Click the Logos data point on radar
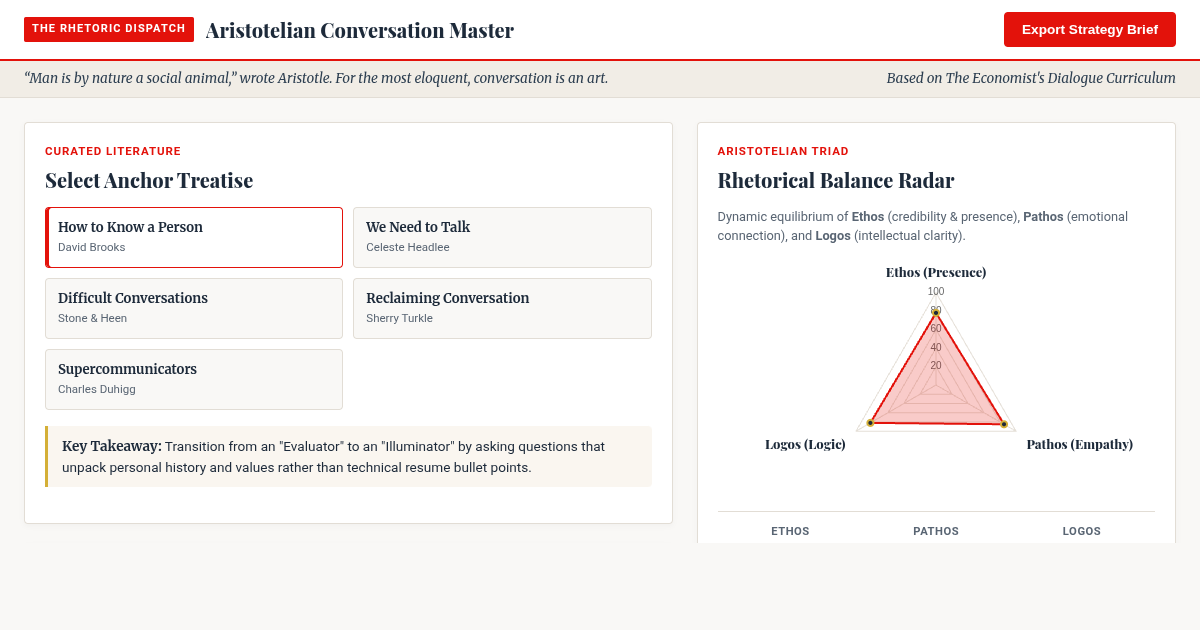This screenshot has height=630, width=1200. pyautogui.click(x=870, y=423)
